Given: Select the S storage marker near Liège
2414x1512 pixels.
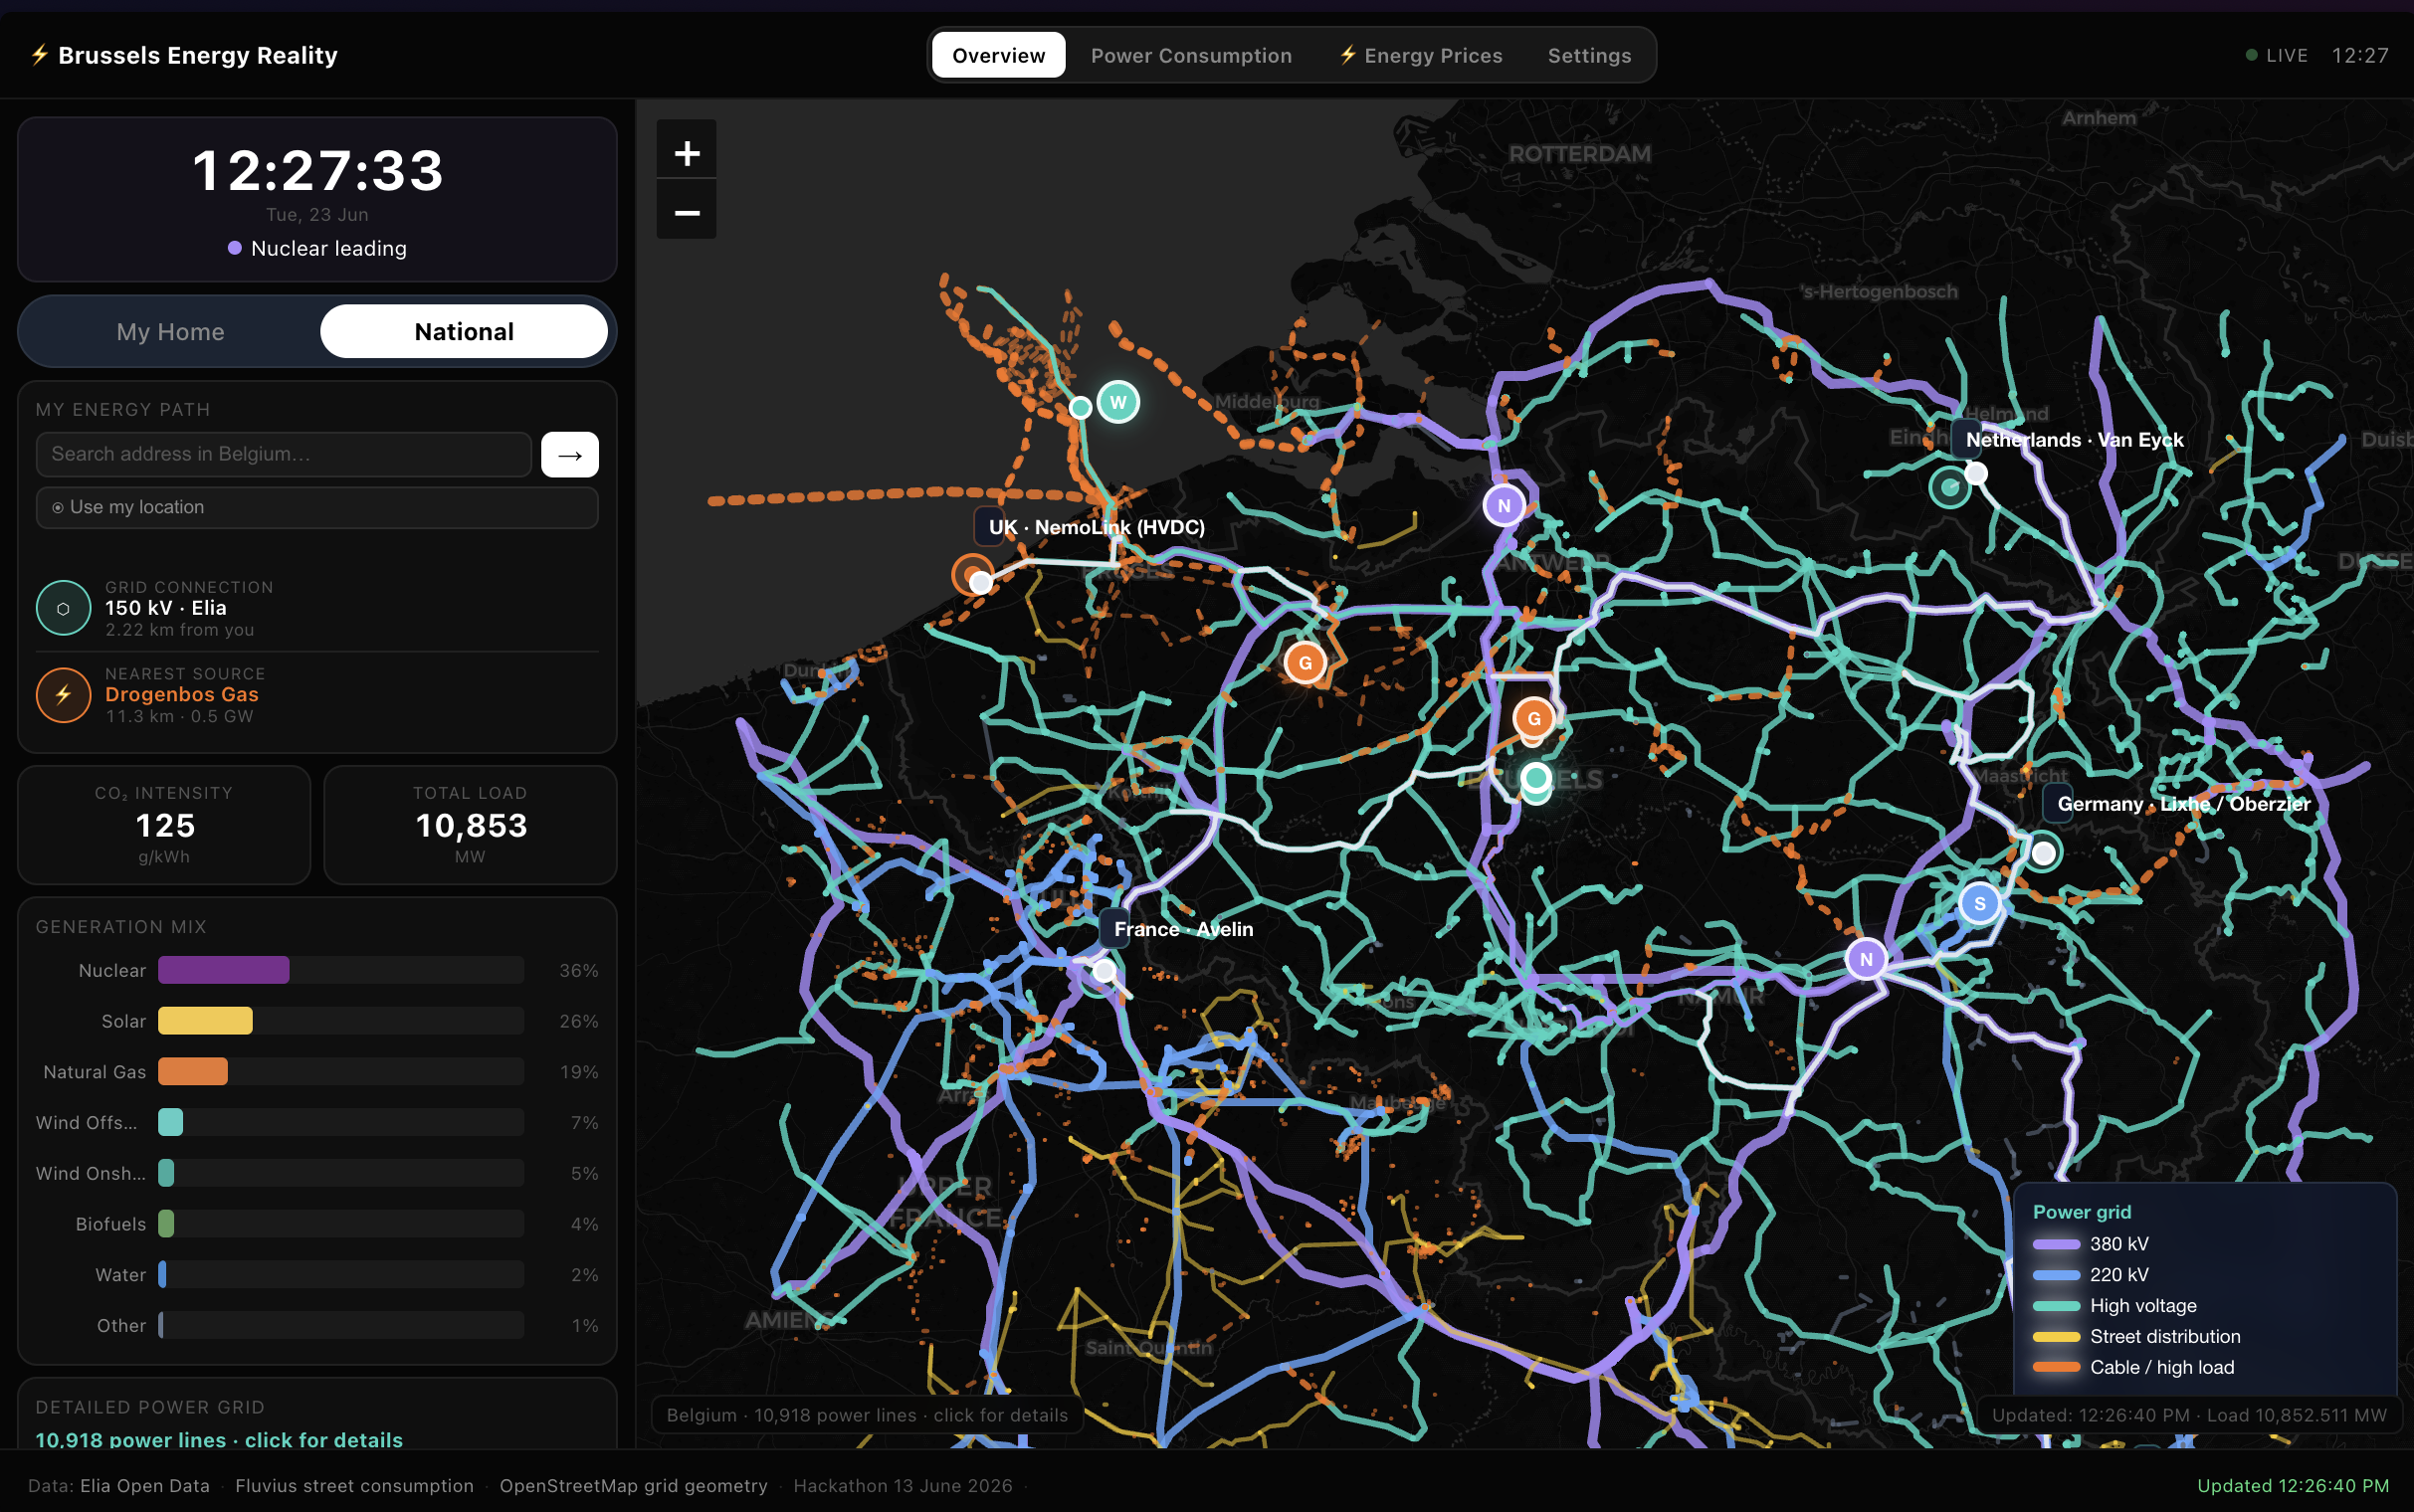Looking at the screenshot, I should [x=1980, y=903].
